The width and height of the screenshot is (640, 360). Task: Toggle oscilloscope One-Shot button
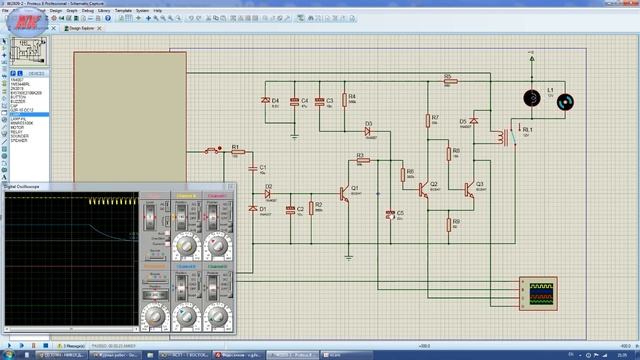pyautogui.click(x=167, y=238)
